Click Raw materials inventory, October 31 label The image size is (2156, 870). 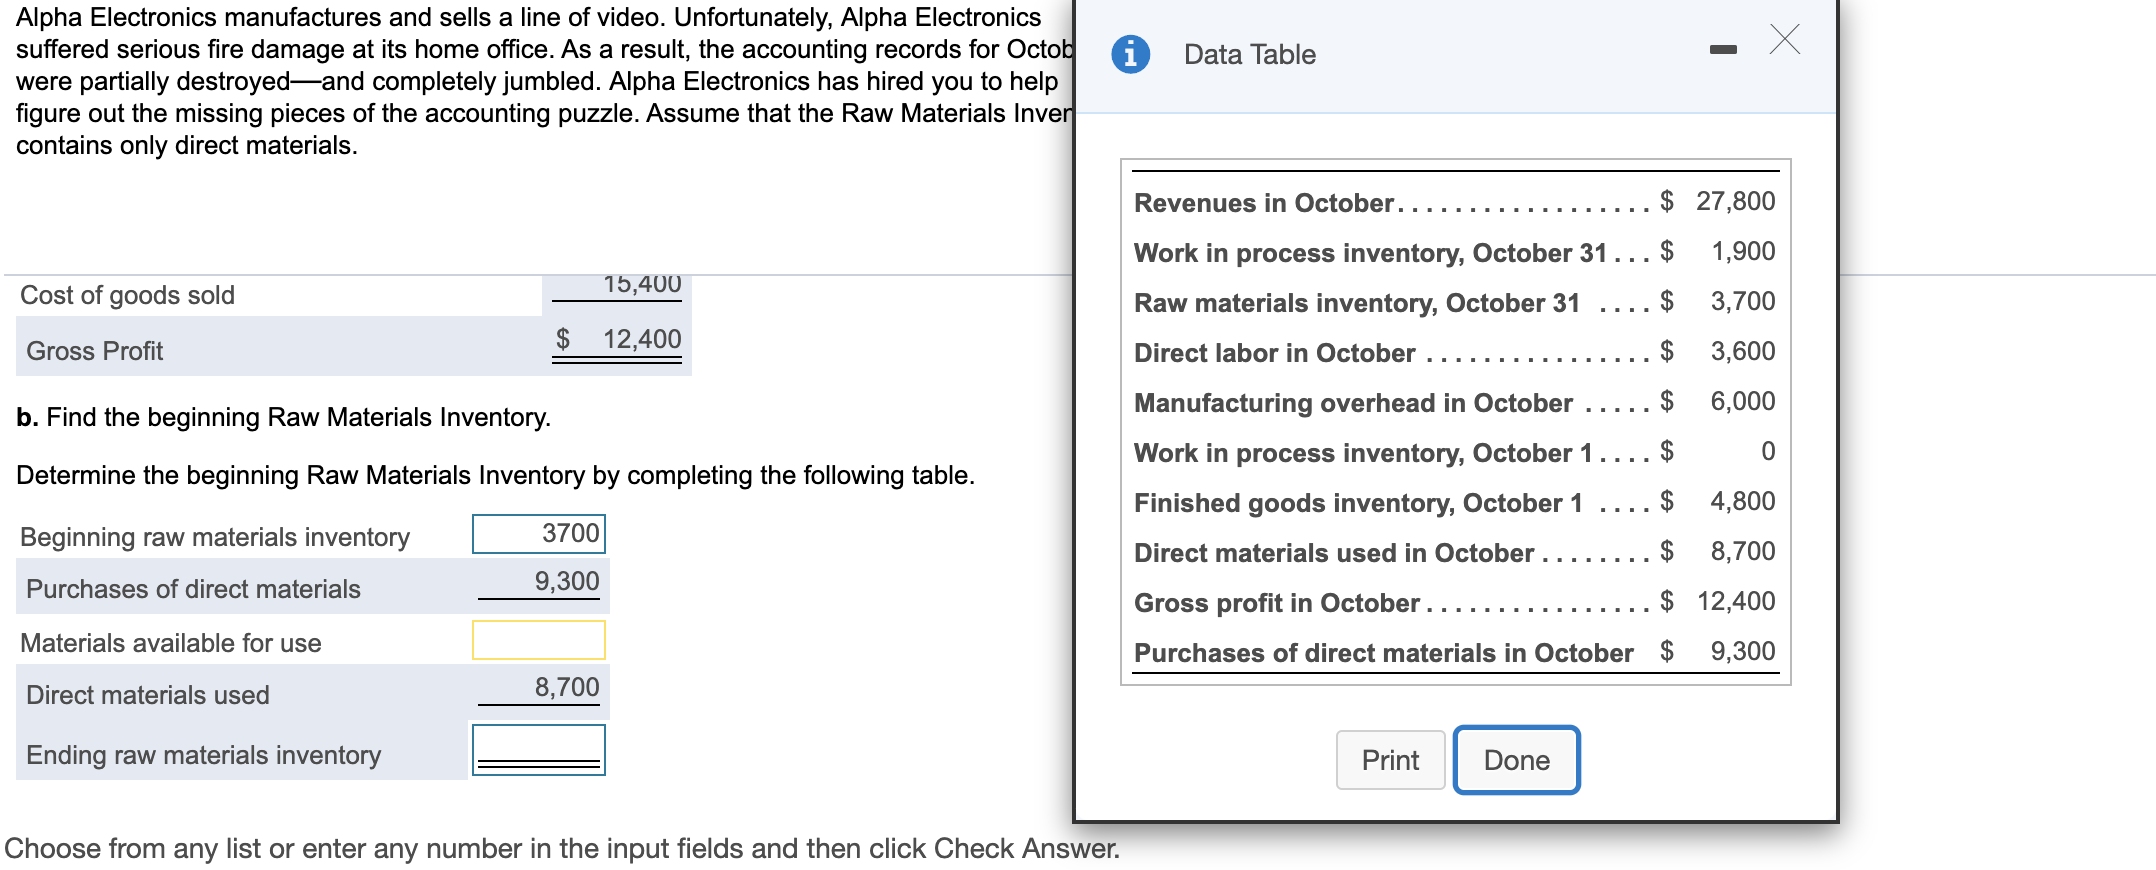(x=1356, y=303)
